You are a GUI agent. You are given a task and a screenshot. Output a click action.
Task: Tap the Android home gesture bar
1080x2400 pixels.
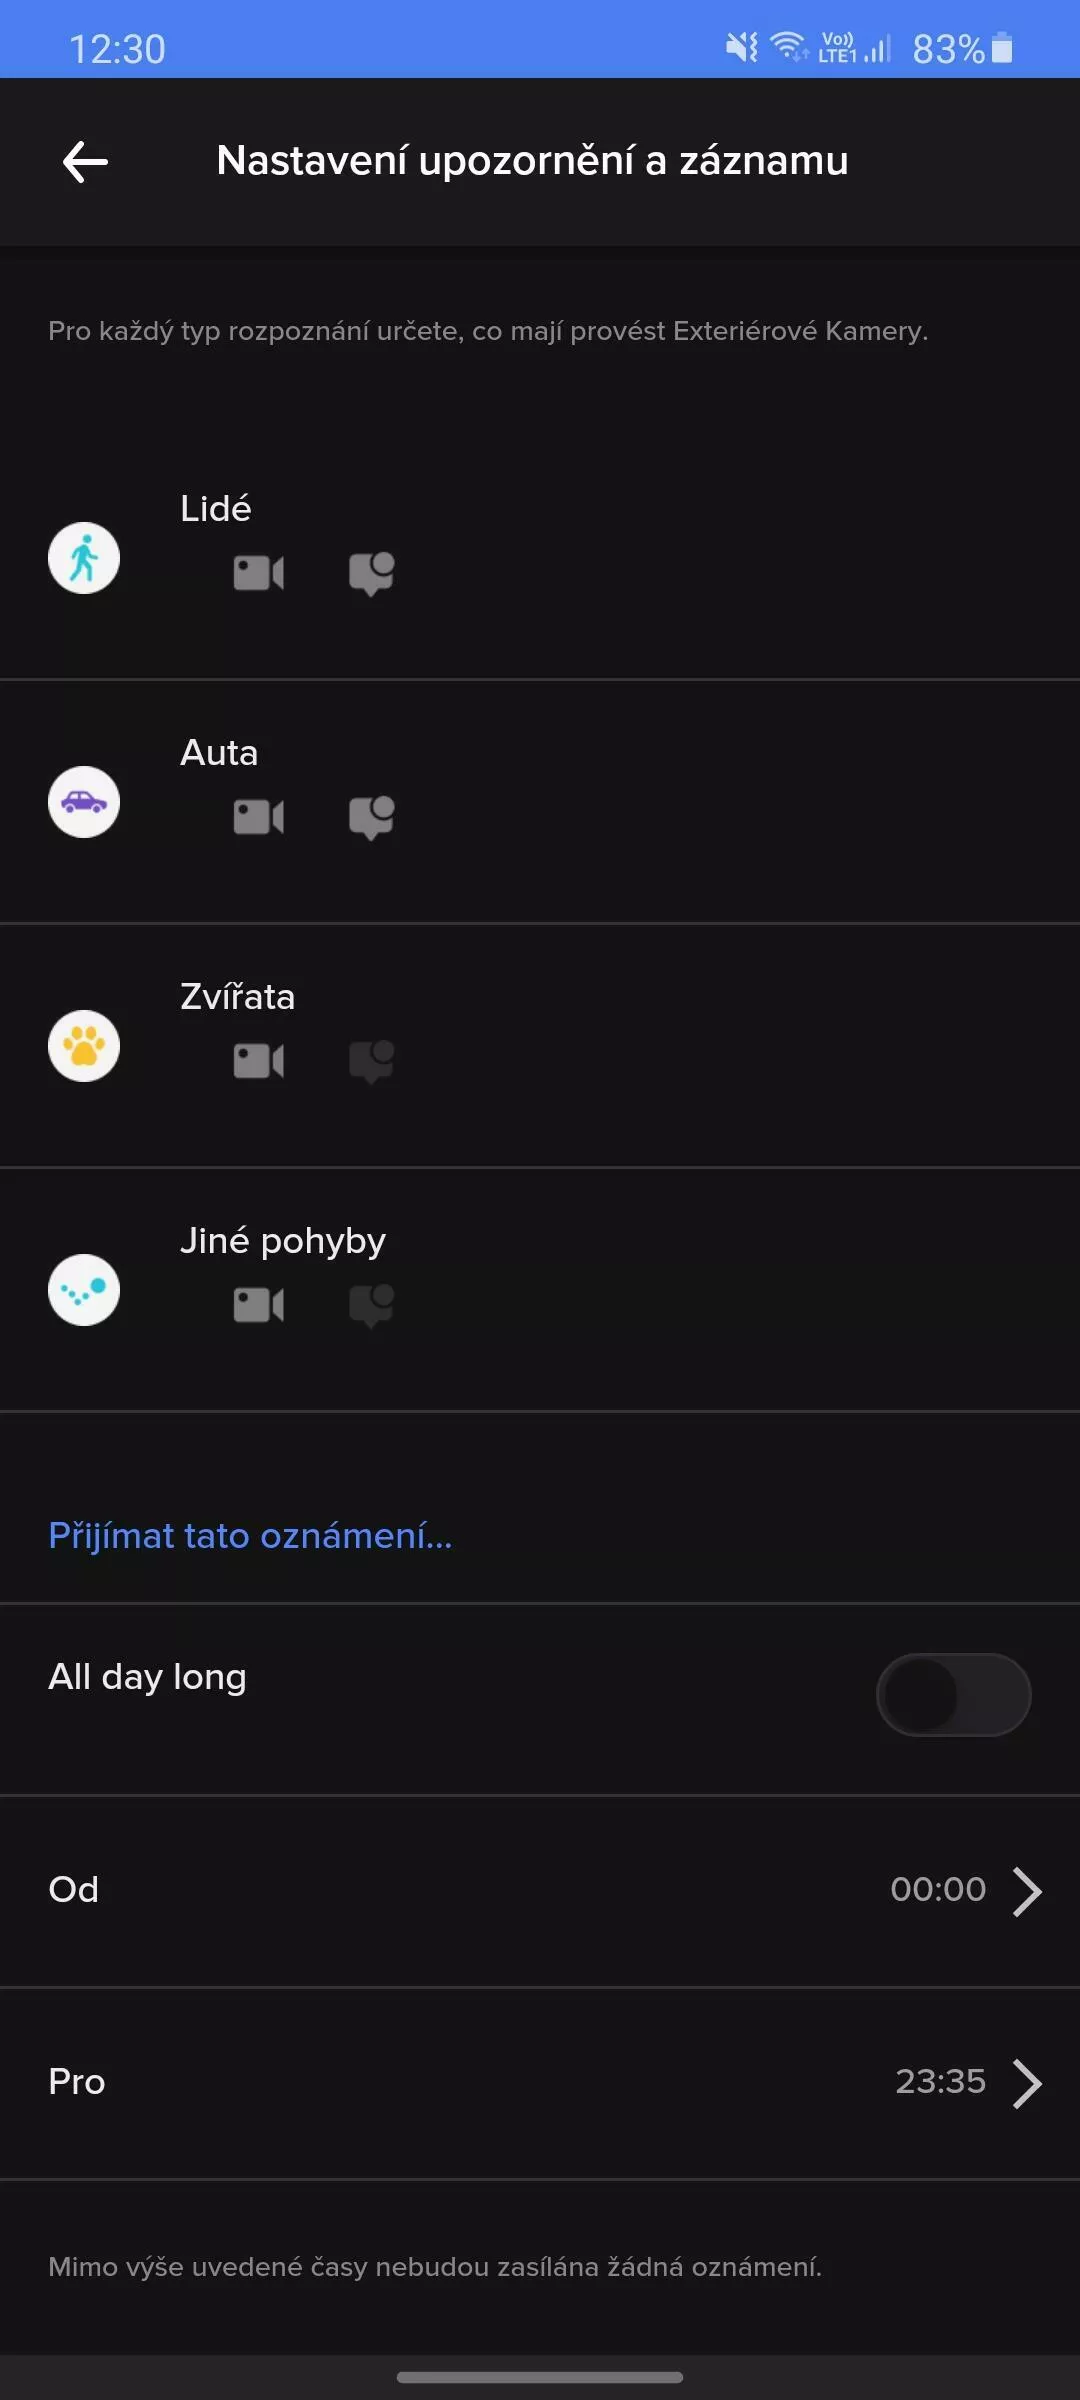[x=540, y=2377]
